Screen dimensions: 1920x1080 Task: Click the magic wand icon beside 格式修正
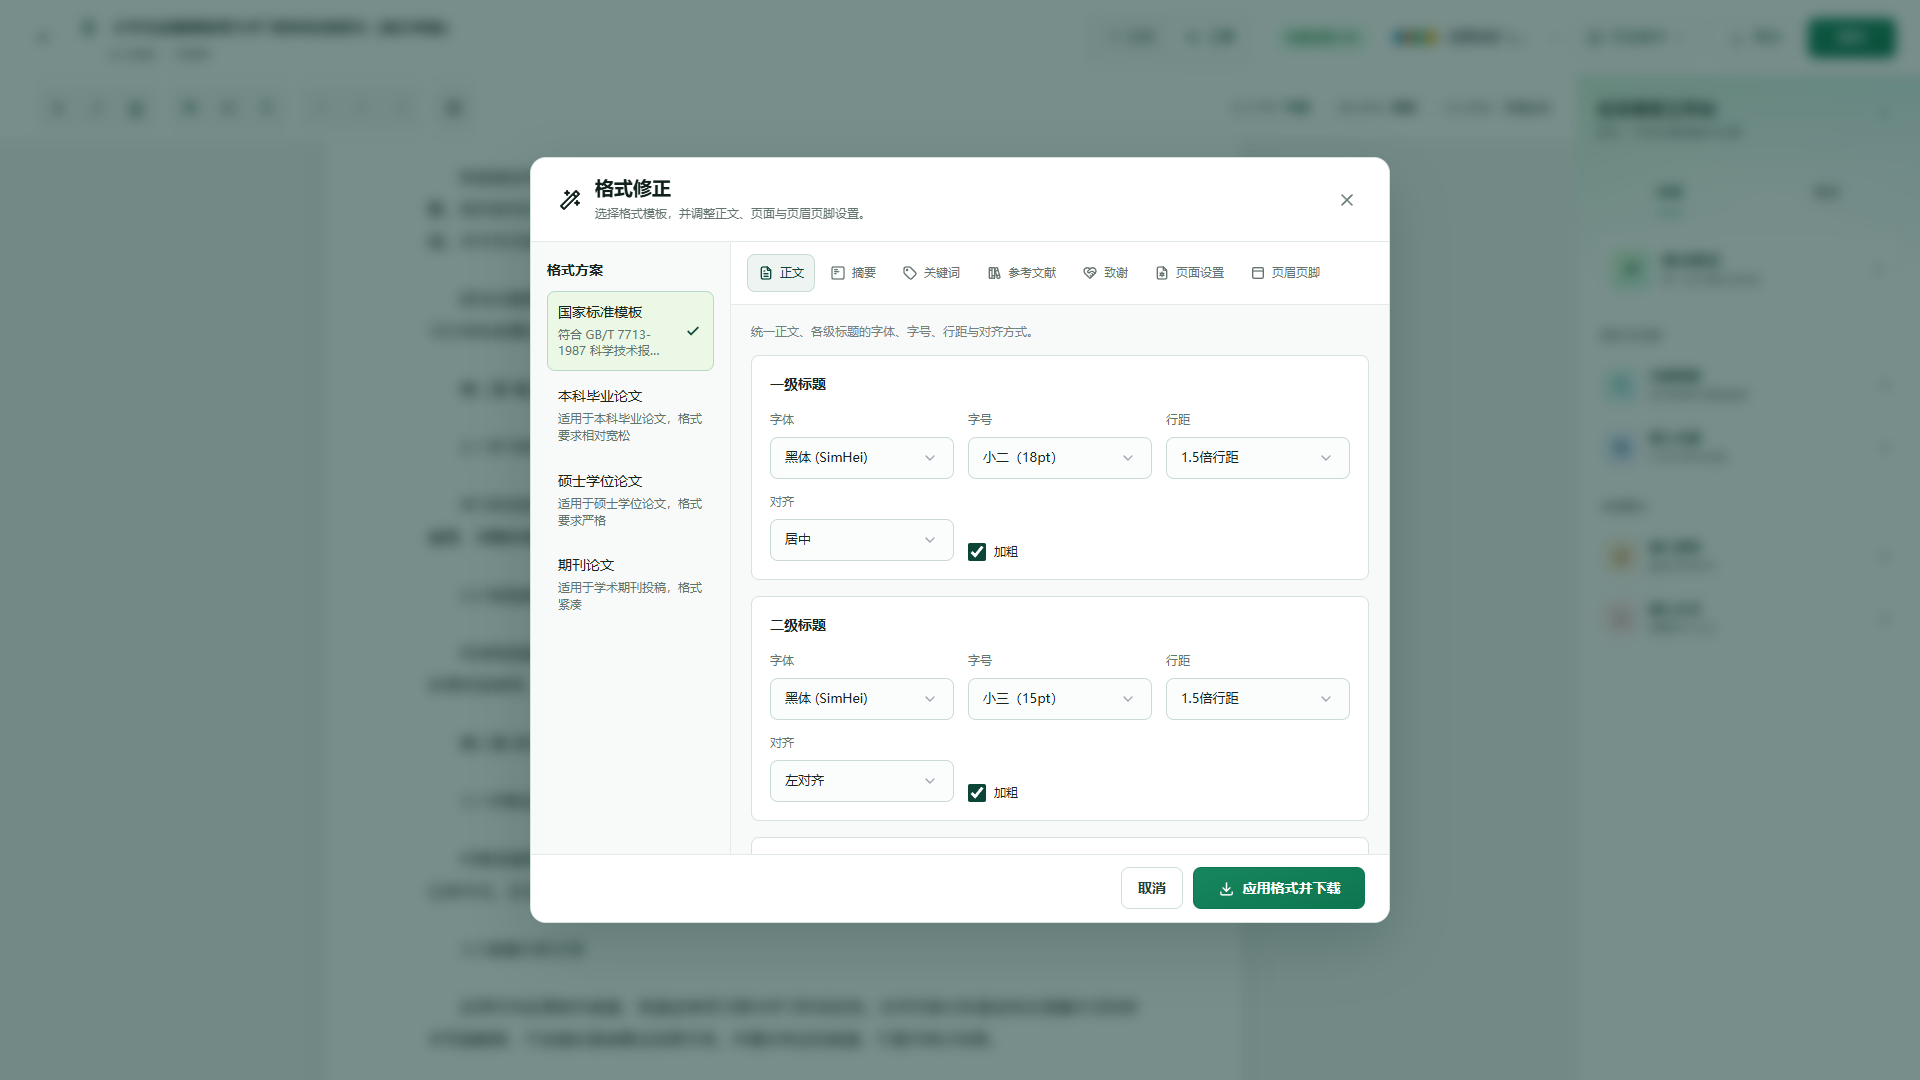[x=570, y=200]
